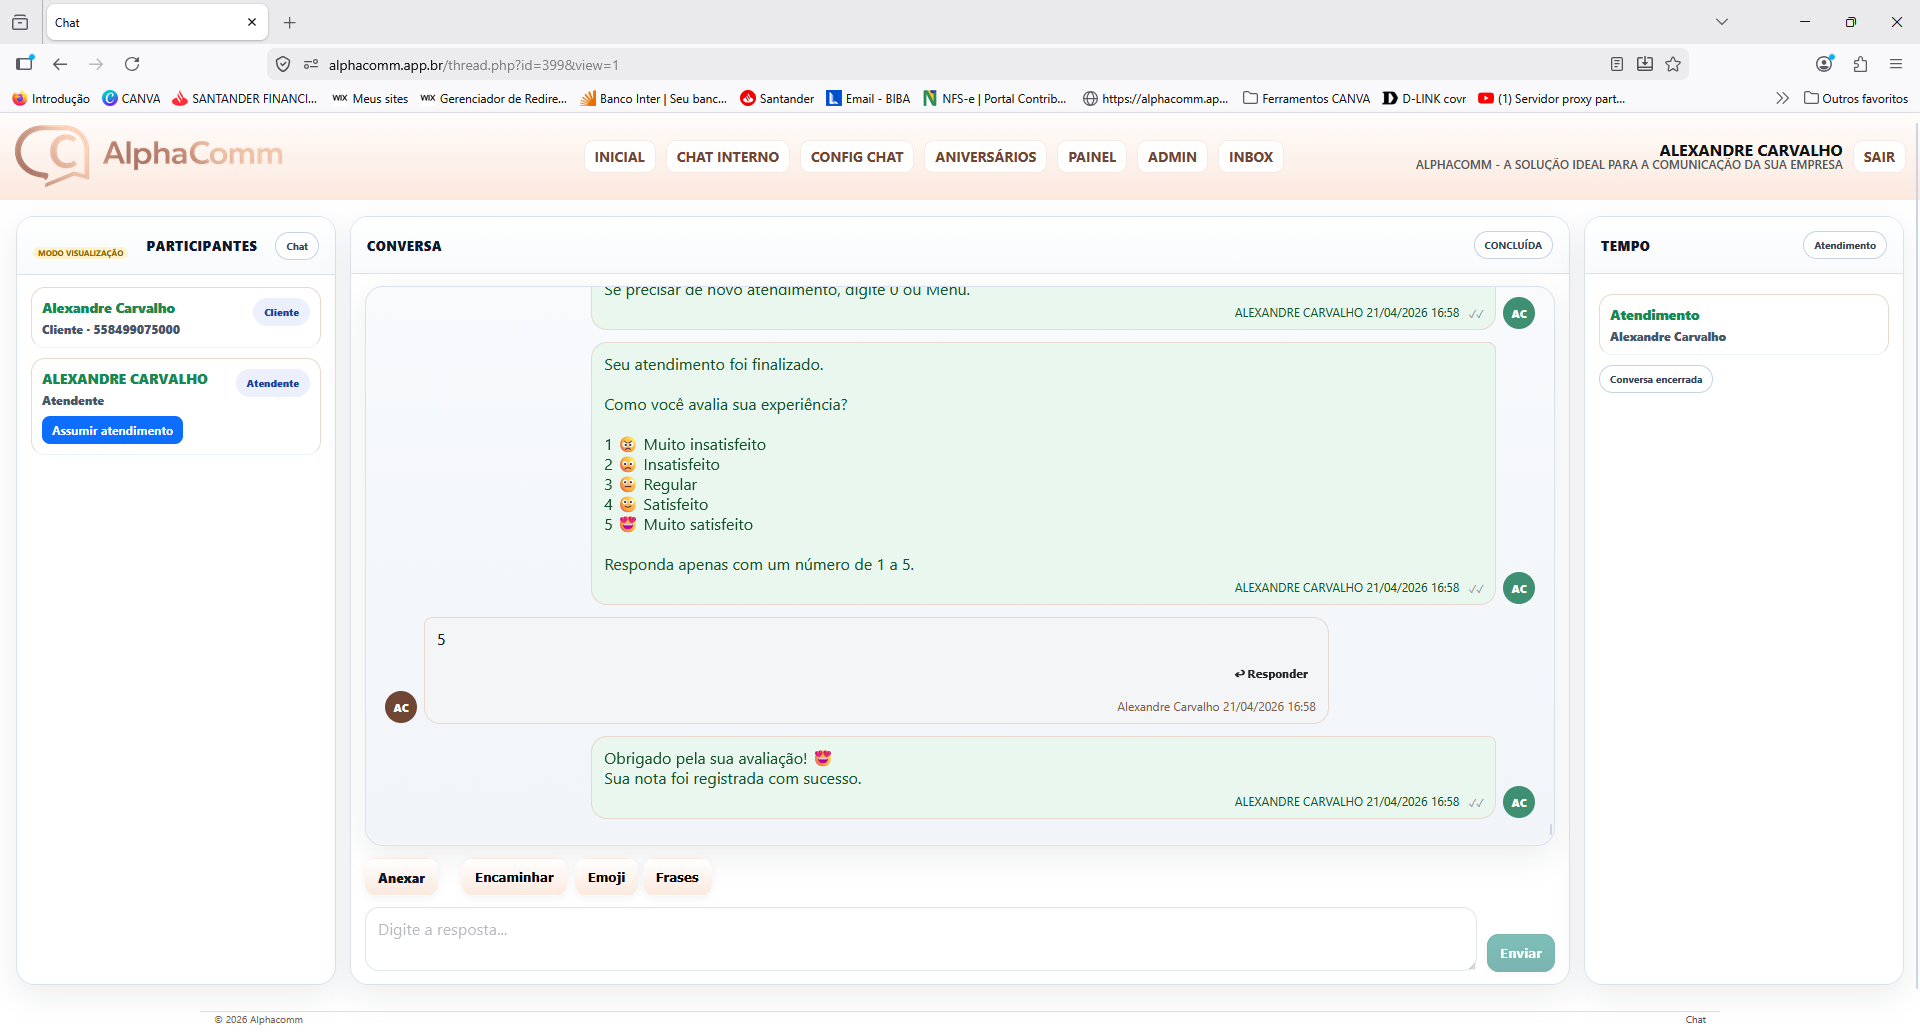Show more bookmarks with the chevron
This screenshot has height=1032, width=1920.
pyautogui.click(x=1782, y=98)
